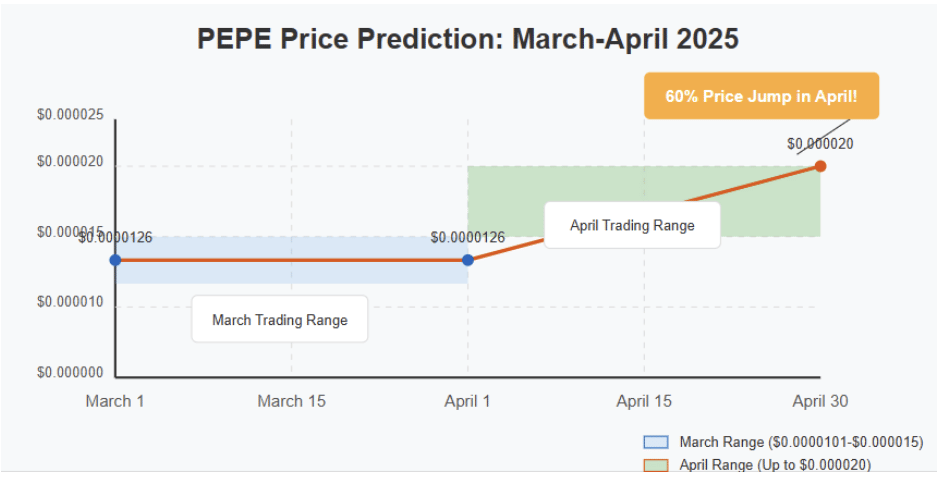Click the $0.000010 y-axis label
946x490 pixels.
tap(70, 303)
